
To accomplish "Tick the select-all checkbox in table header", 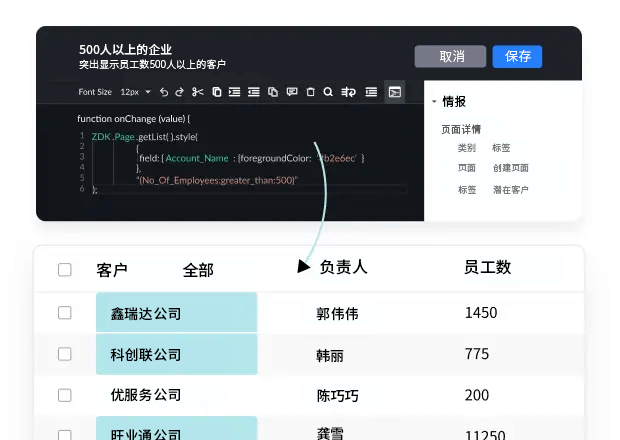I will click(x=65, y=270).
